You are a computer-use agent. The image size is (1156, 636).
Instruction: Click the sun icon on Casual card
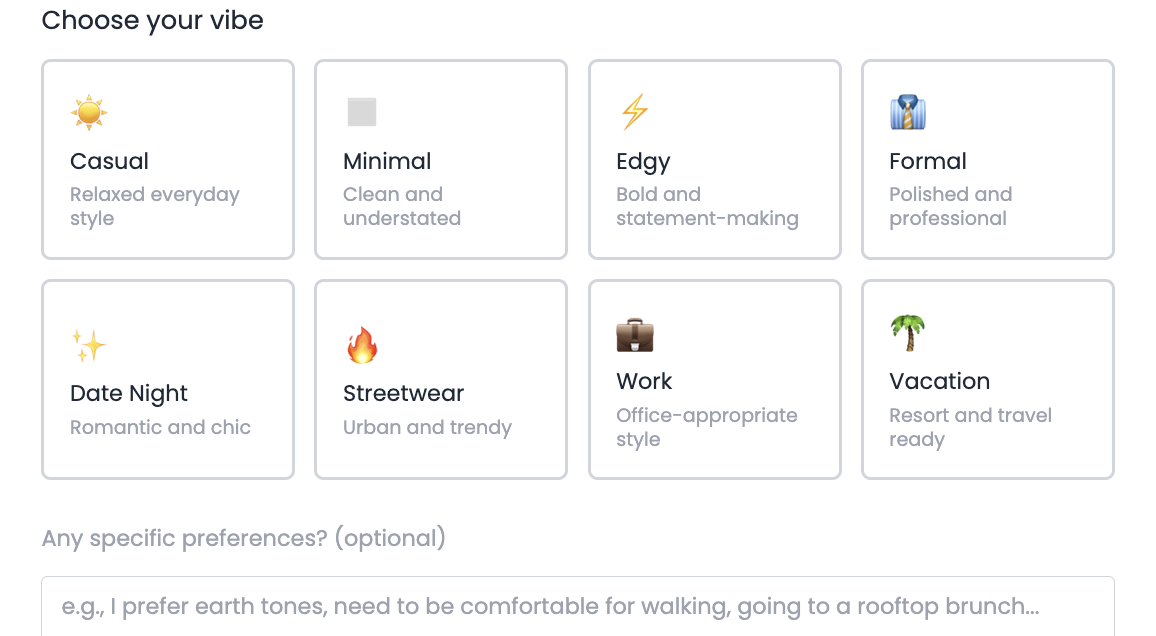tap(89, 112)
